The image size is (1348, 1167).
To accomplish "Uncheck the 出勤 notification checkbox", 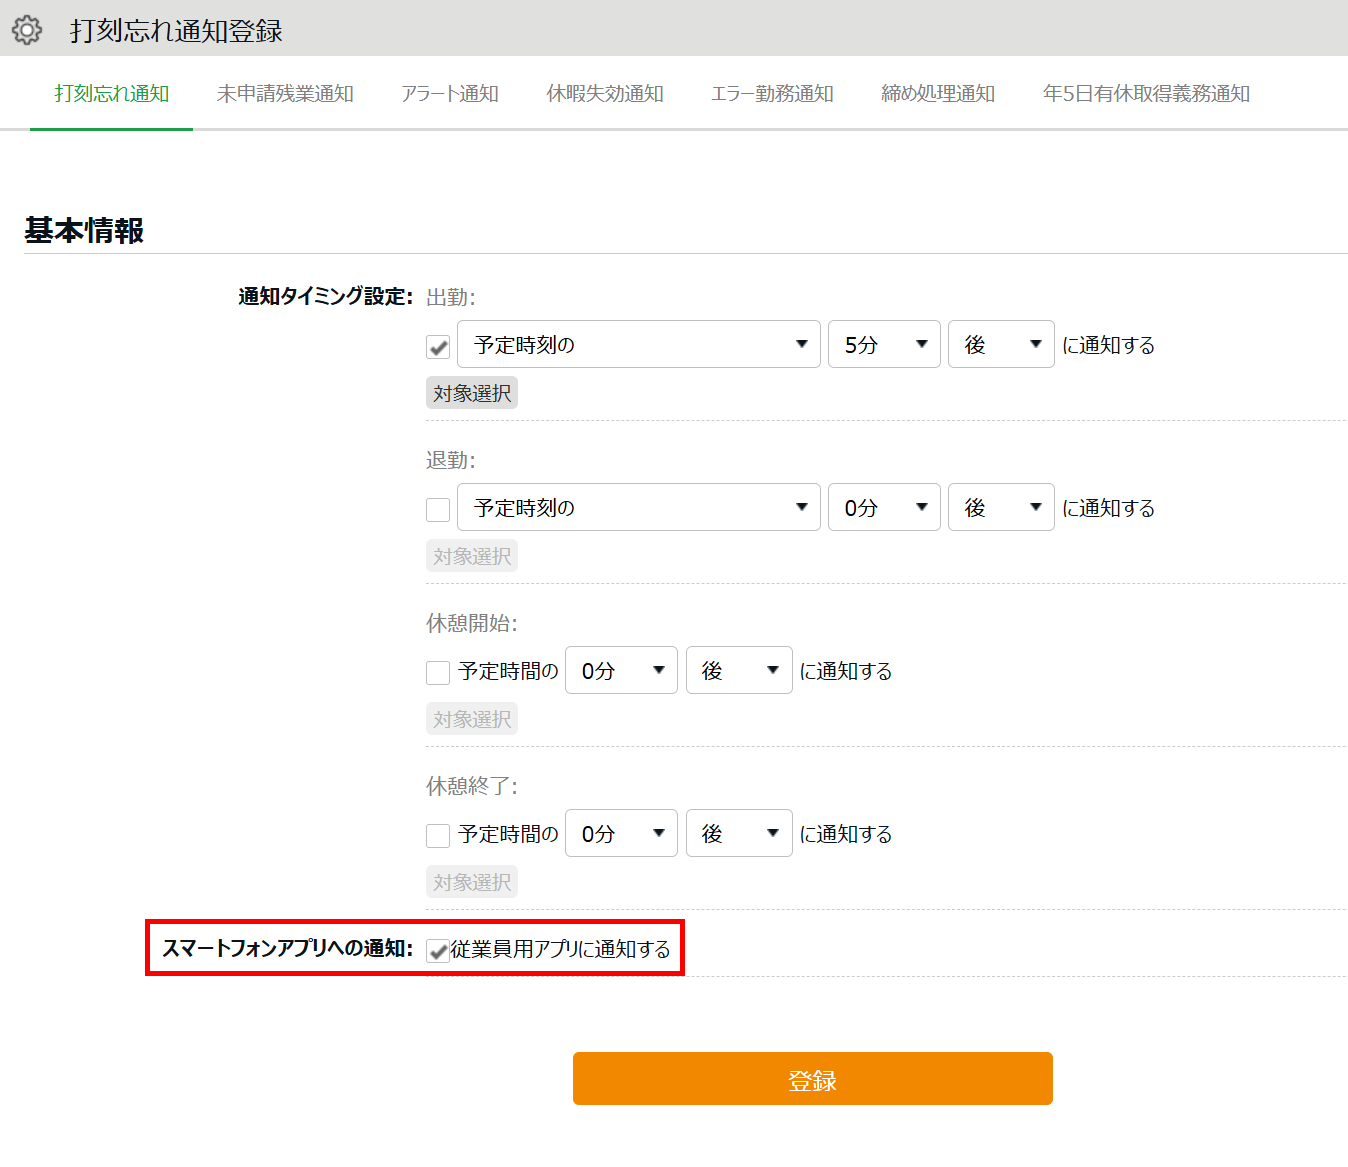I will (x=438, y=347).
